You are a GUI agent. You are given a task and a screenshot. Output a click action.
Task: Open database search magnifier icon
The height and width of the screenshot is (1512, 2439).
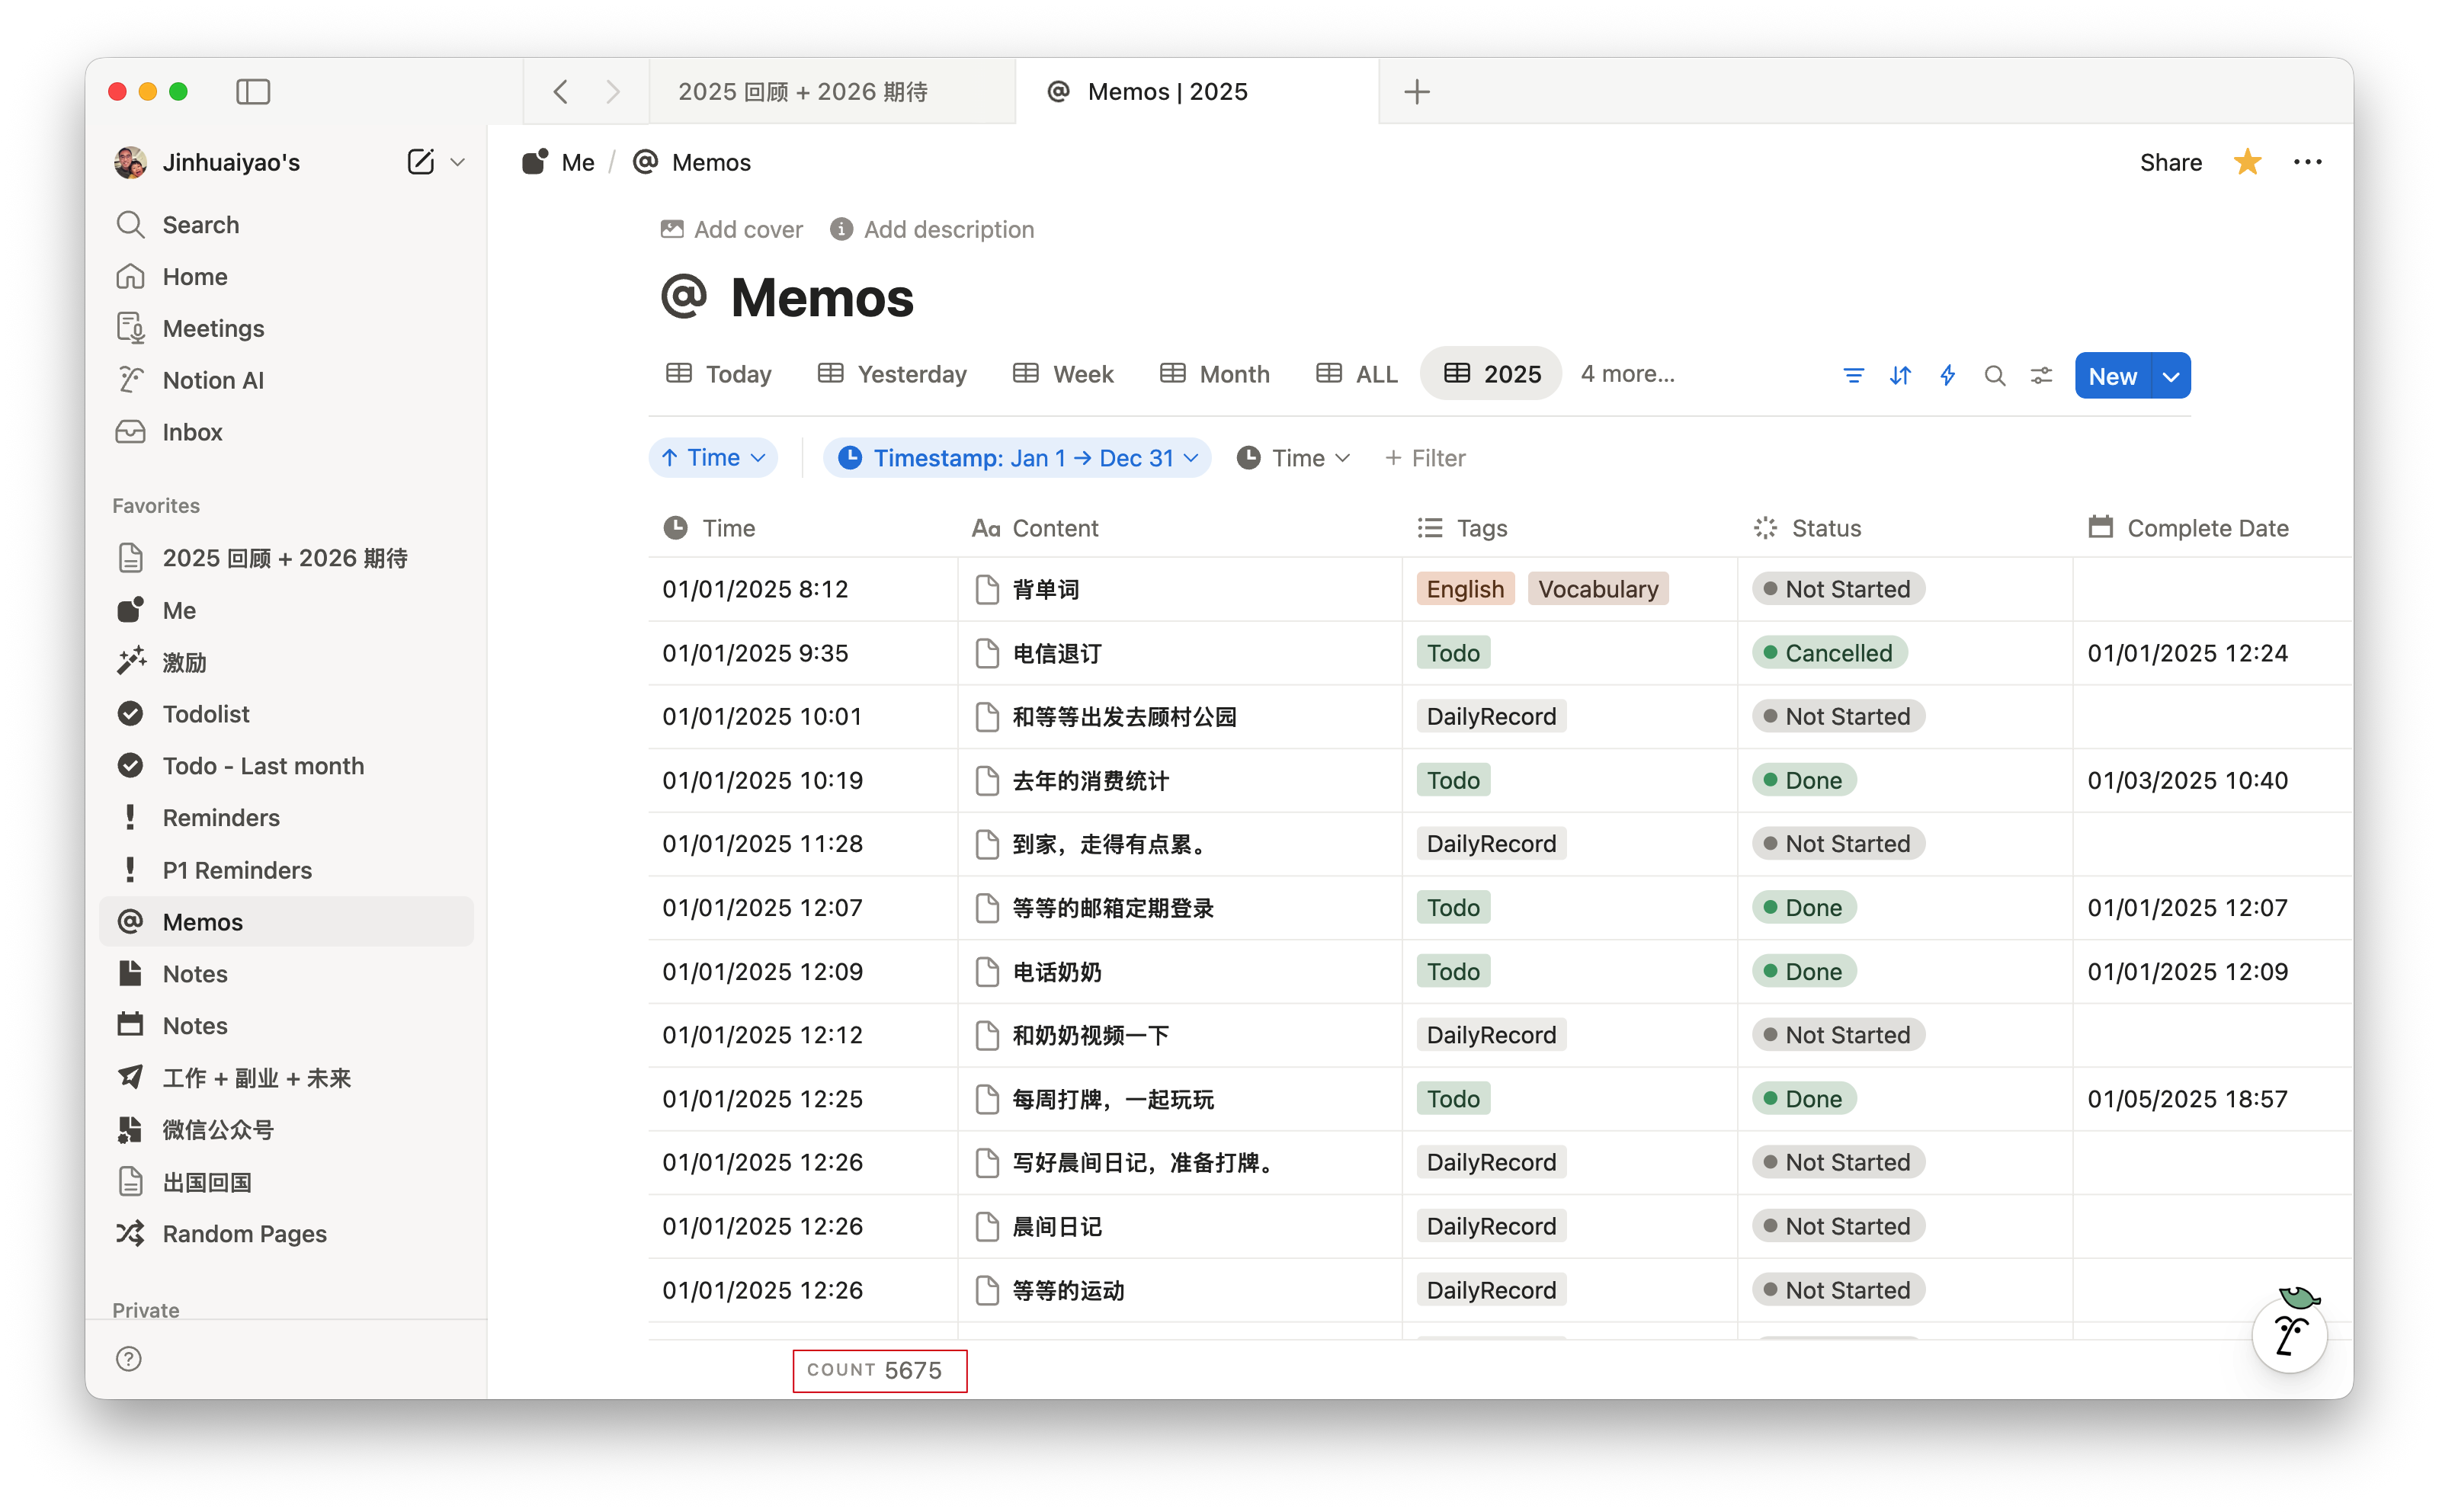tap(1994, 376)
